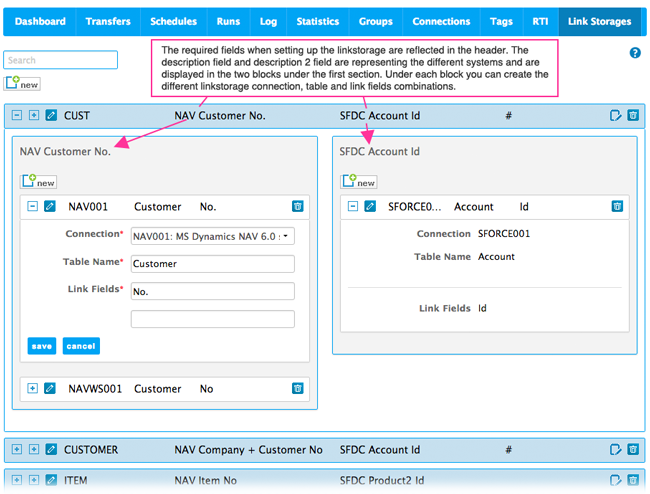This screenshot has height=494, width=650.
Task: Edit the NAV001 Customer entry
Action: pyautogui.click(x=50, y=206)
